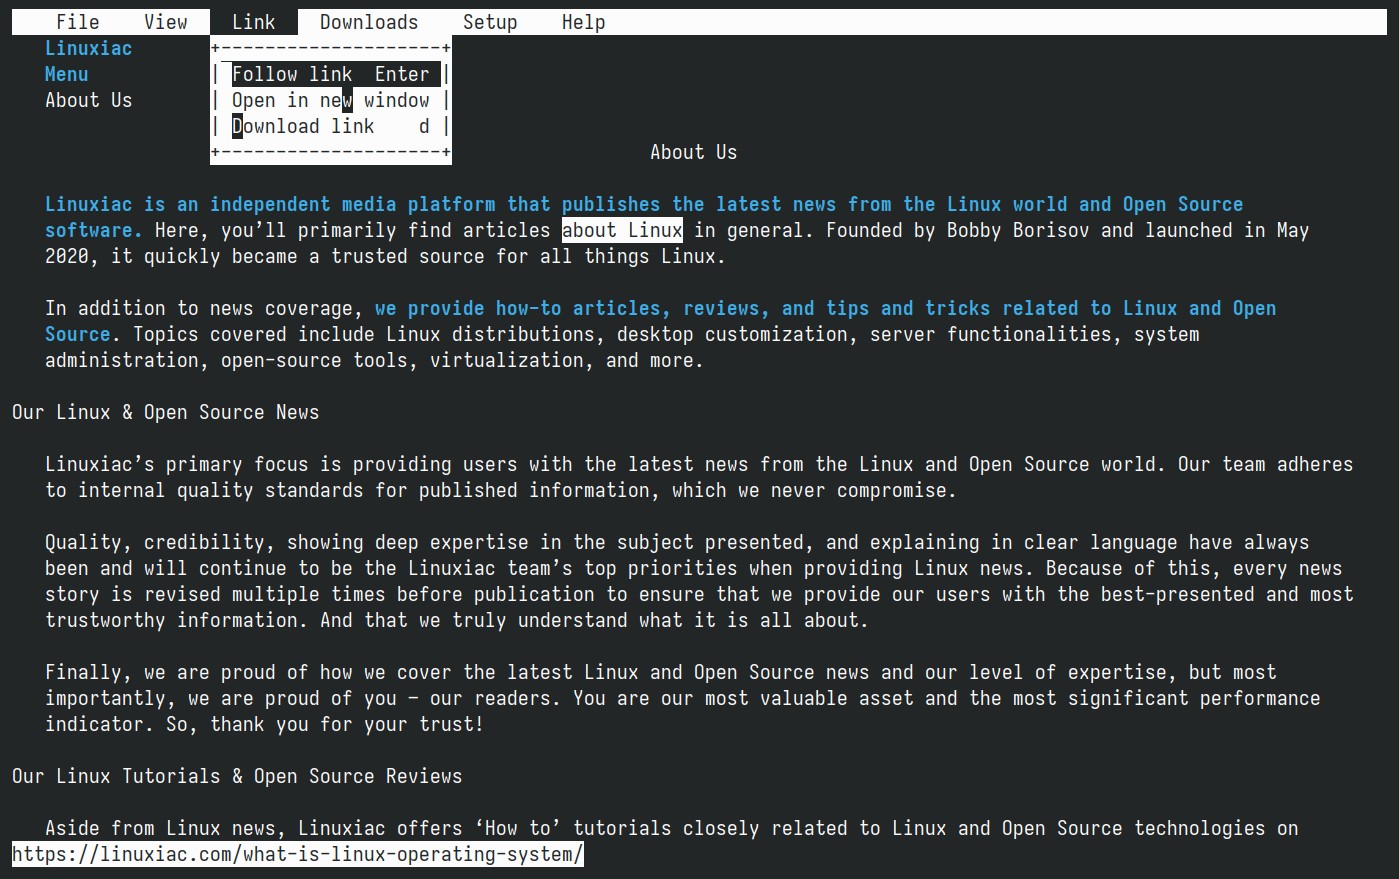Viewport: 1399px width, 879px height.
Task: Open the Setup menu
Action: coord(490,22)
